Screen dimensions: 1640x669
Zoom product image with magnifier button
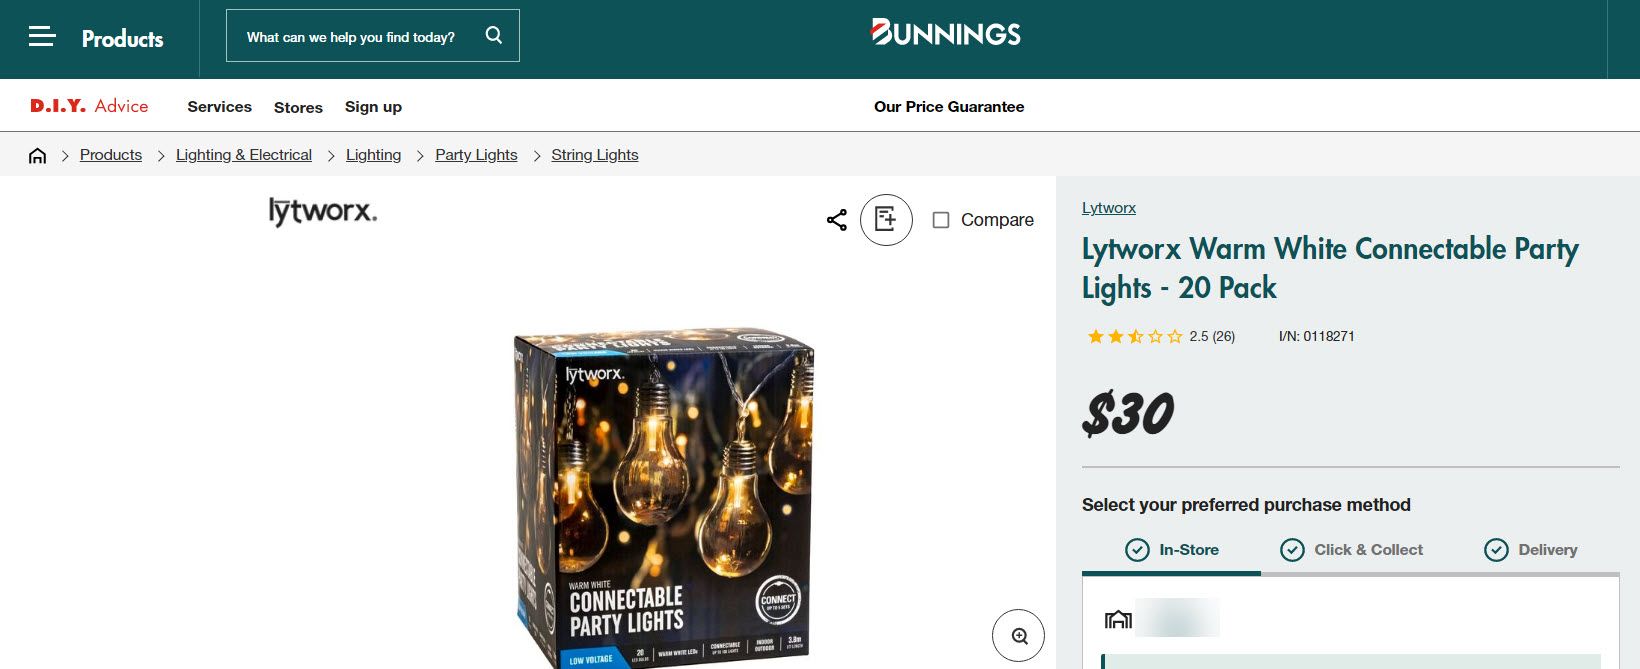1018,636
